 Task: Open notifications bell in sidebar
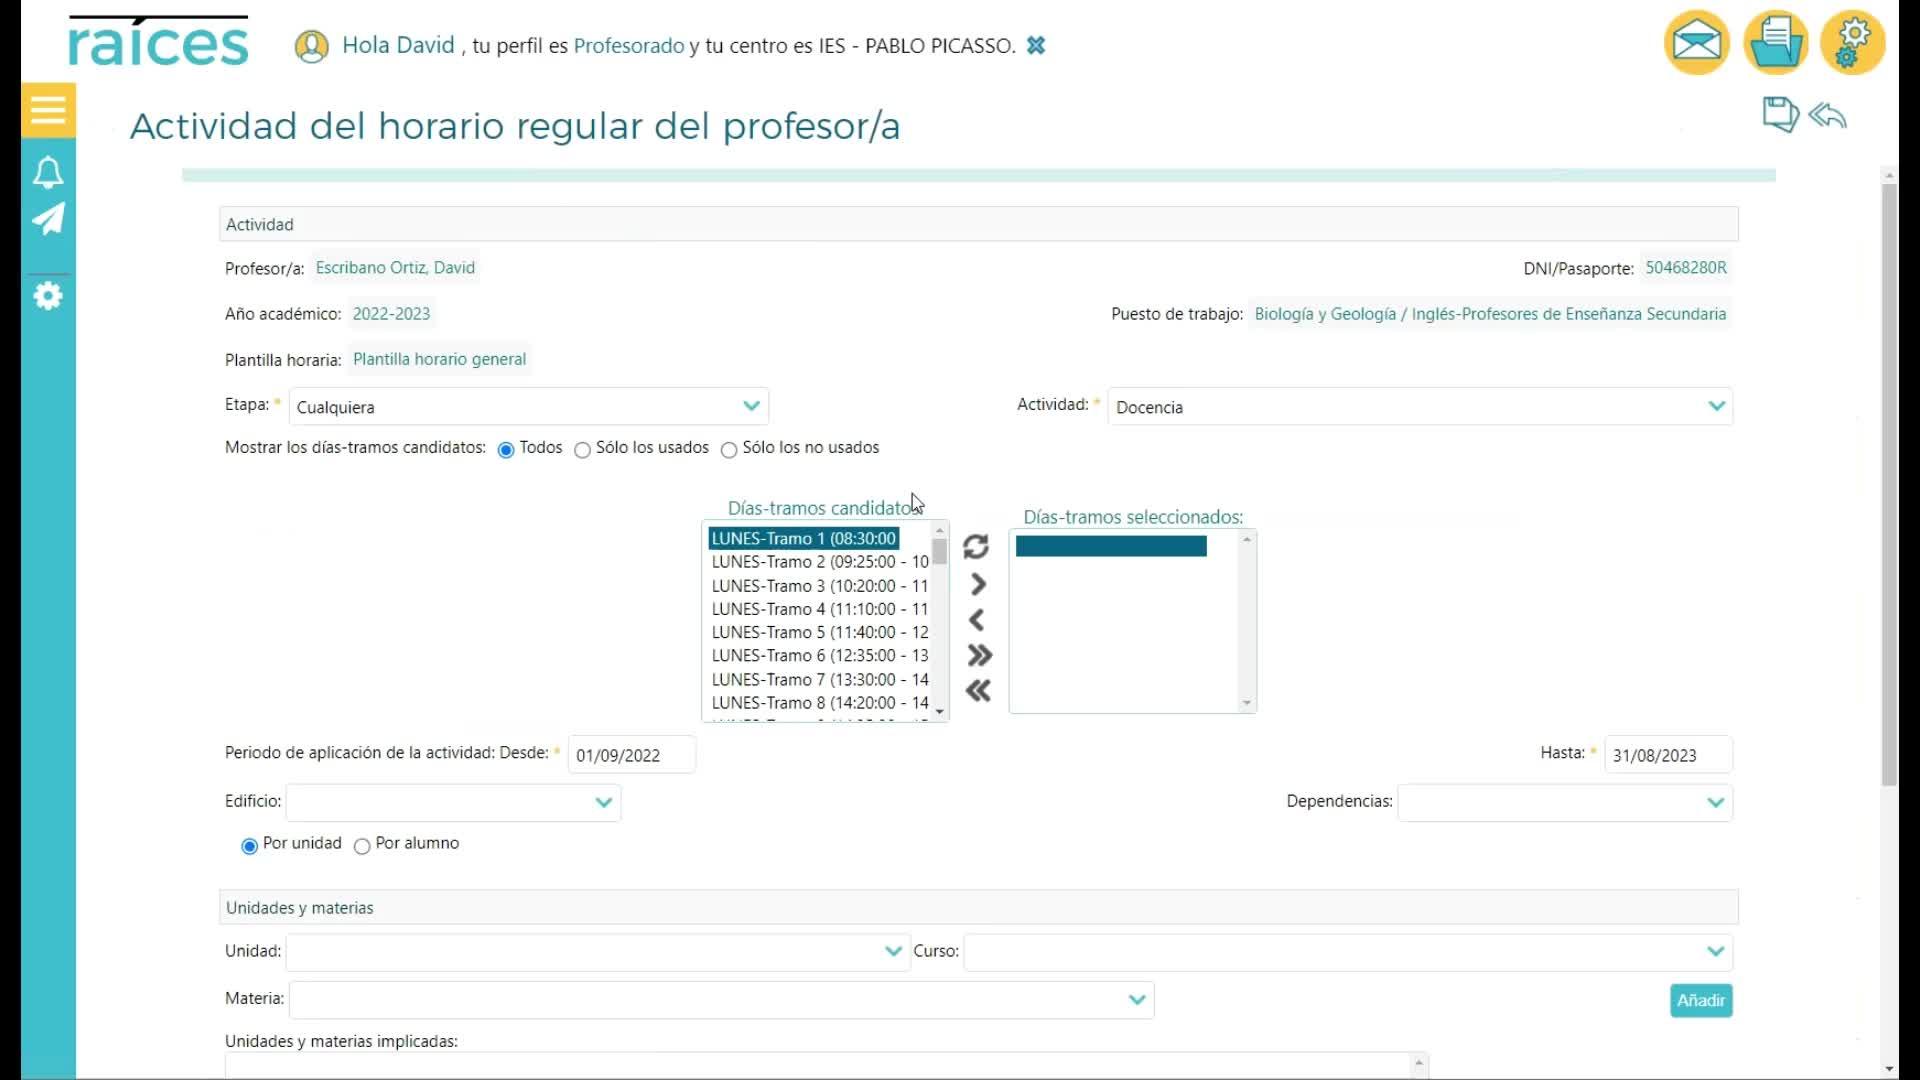point(48,173)
